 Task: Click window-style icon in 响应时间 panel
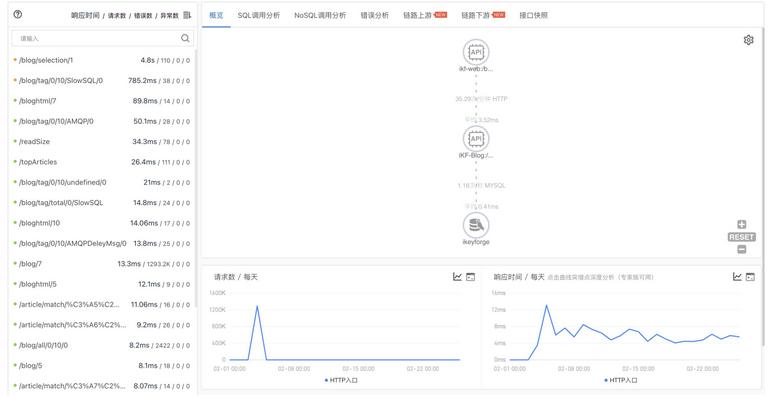pos(751,277)
